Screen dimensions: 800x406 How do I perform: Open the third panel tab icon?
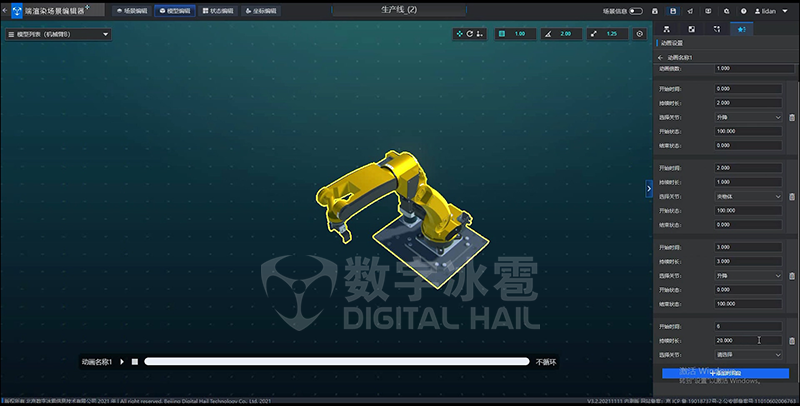click(717, 29)
